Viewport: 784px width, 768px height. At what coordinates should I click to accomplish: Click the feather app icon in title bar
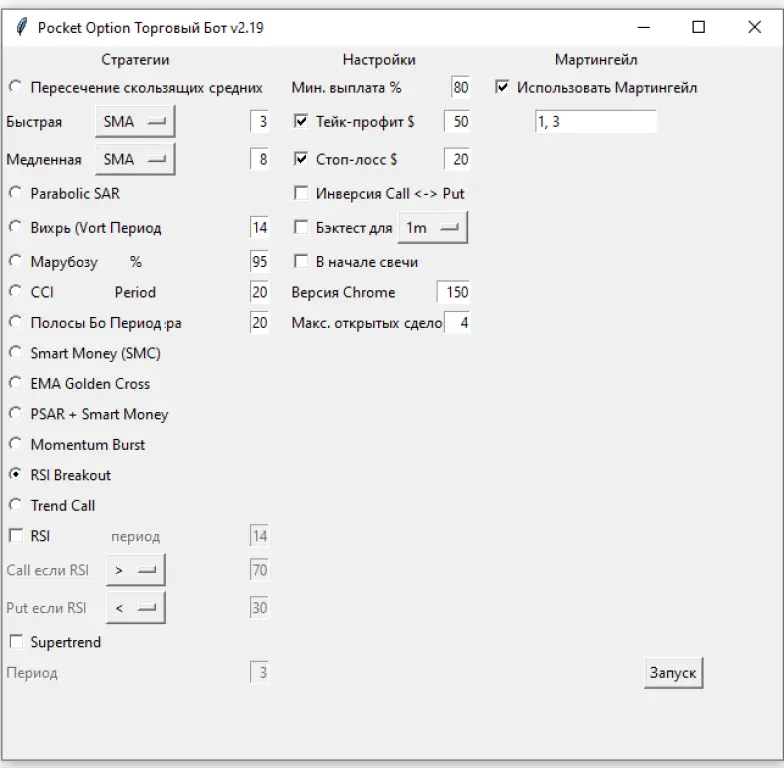pyautogui.click(x=21, y=27)
